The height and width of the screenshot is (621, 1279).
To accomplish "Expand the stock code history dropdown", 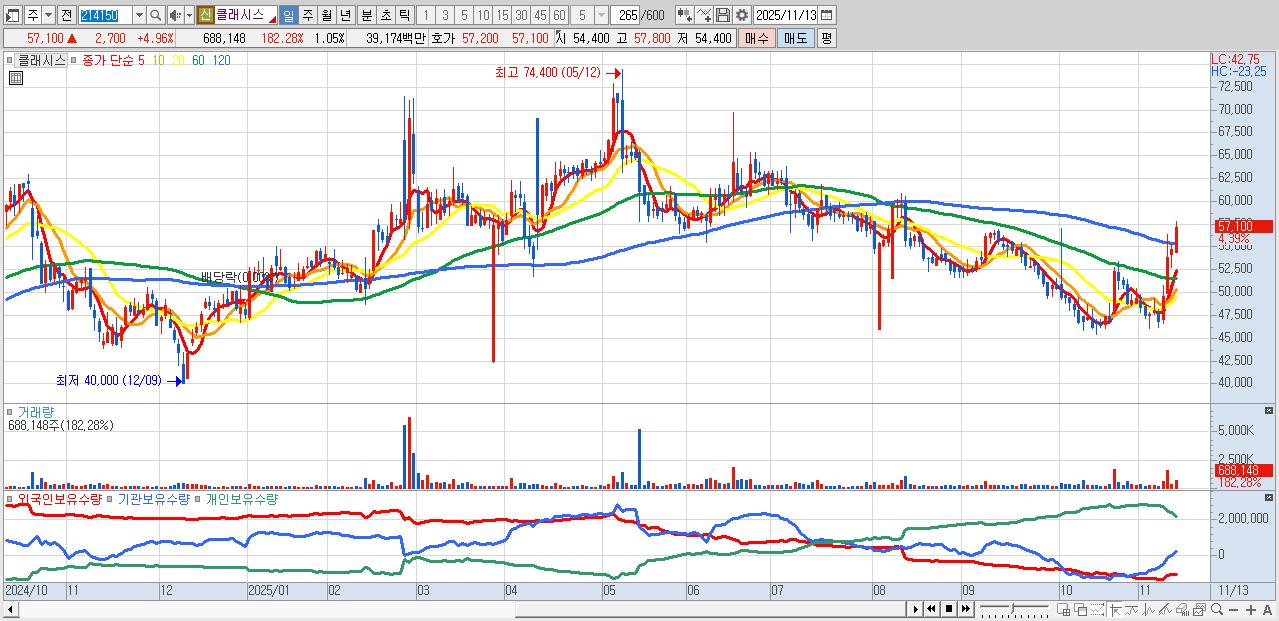I will click(x=139, y=15).
